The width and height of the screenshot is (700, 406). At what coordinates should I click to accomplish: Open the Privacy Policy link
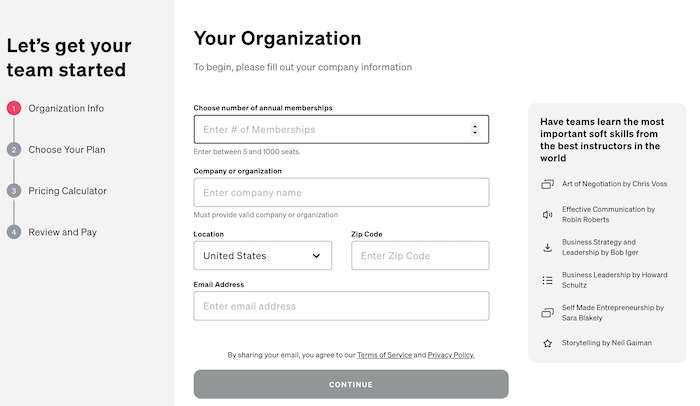click(451, 355)
